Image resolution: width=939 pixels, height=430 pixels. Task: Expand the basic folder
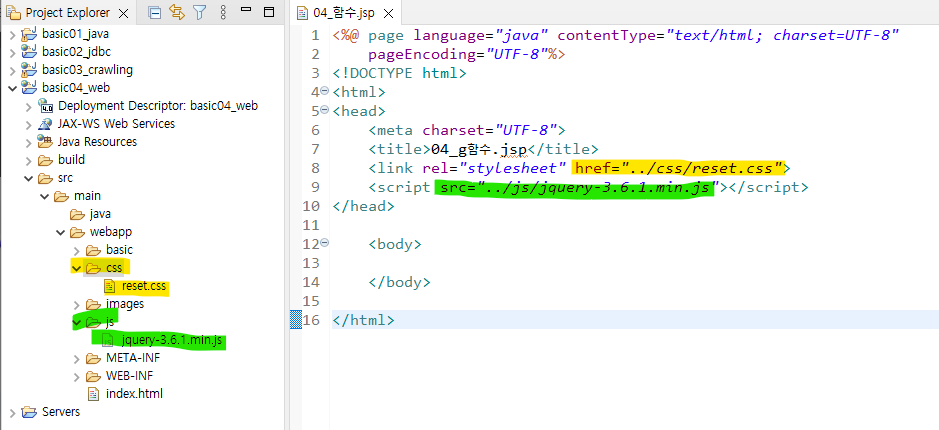[77, 250]
